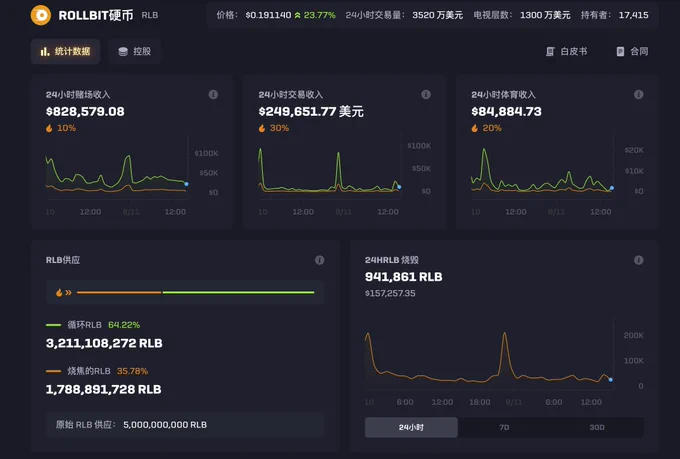Click the price change 23.77% indicator
This screenshot has height=459, width=680.
(x=315, y=15)
